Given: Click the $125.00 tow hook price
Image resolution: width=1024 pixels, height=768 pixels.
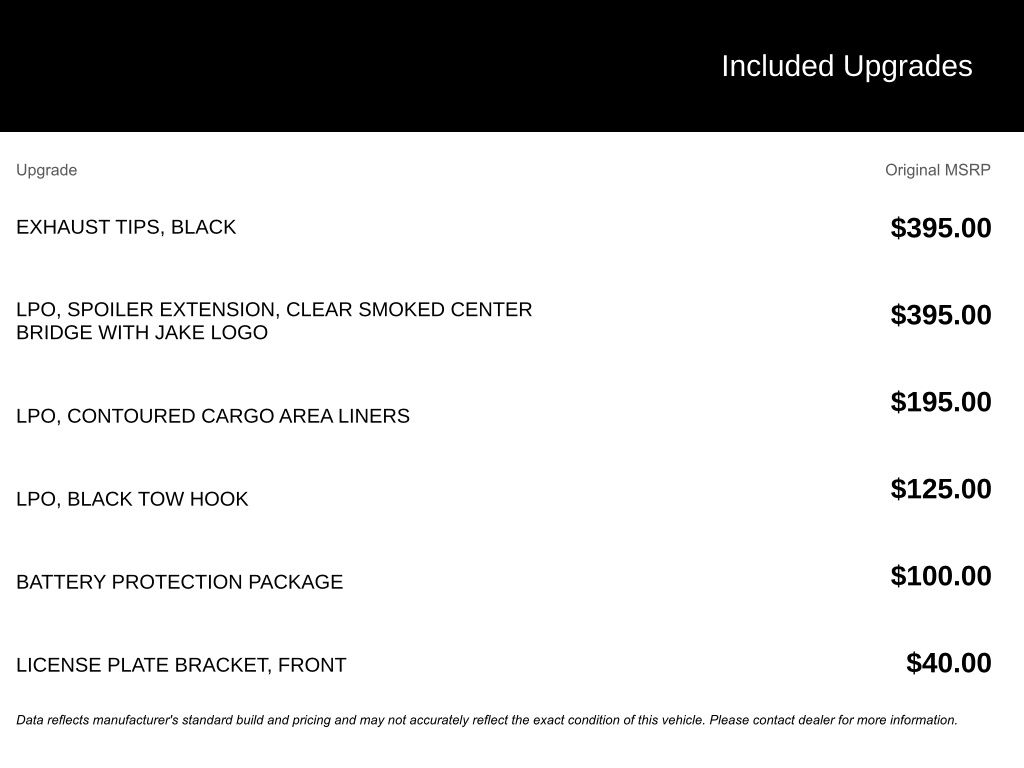Looking at the screenshot, I should [x=941, y=488].
